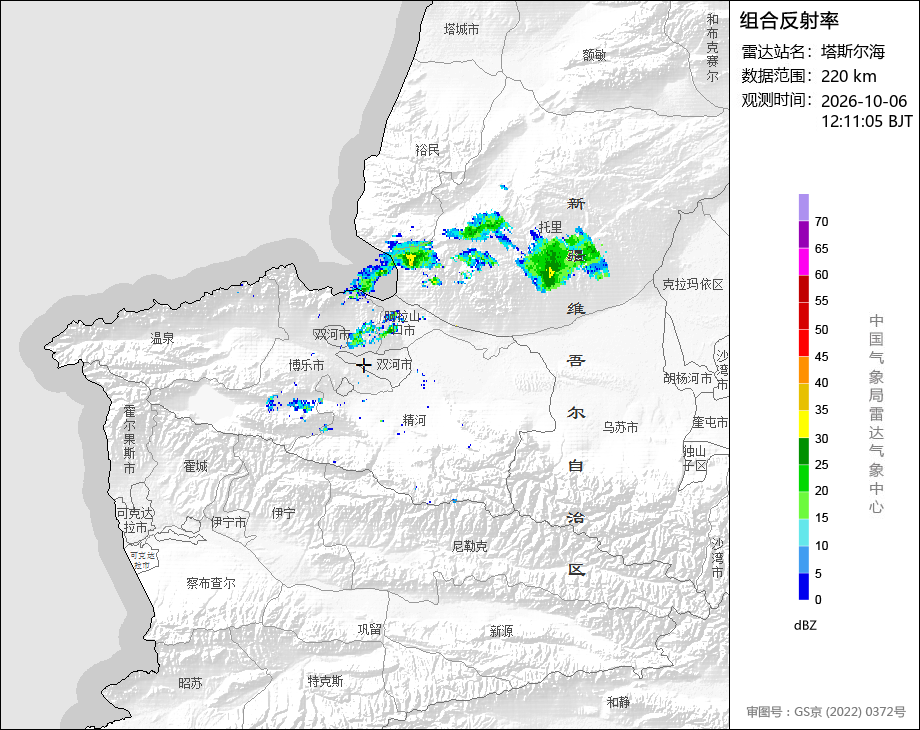Click the red 50 dBZ legend swatch
The height and width of the screenshot is (730, 920).
[x=804, y=316]
